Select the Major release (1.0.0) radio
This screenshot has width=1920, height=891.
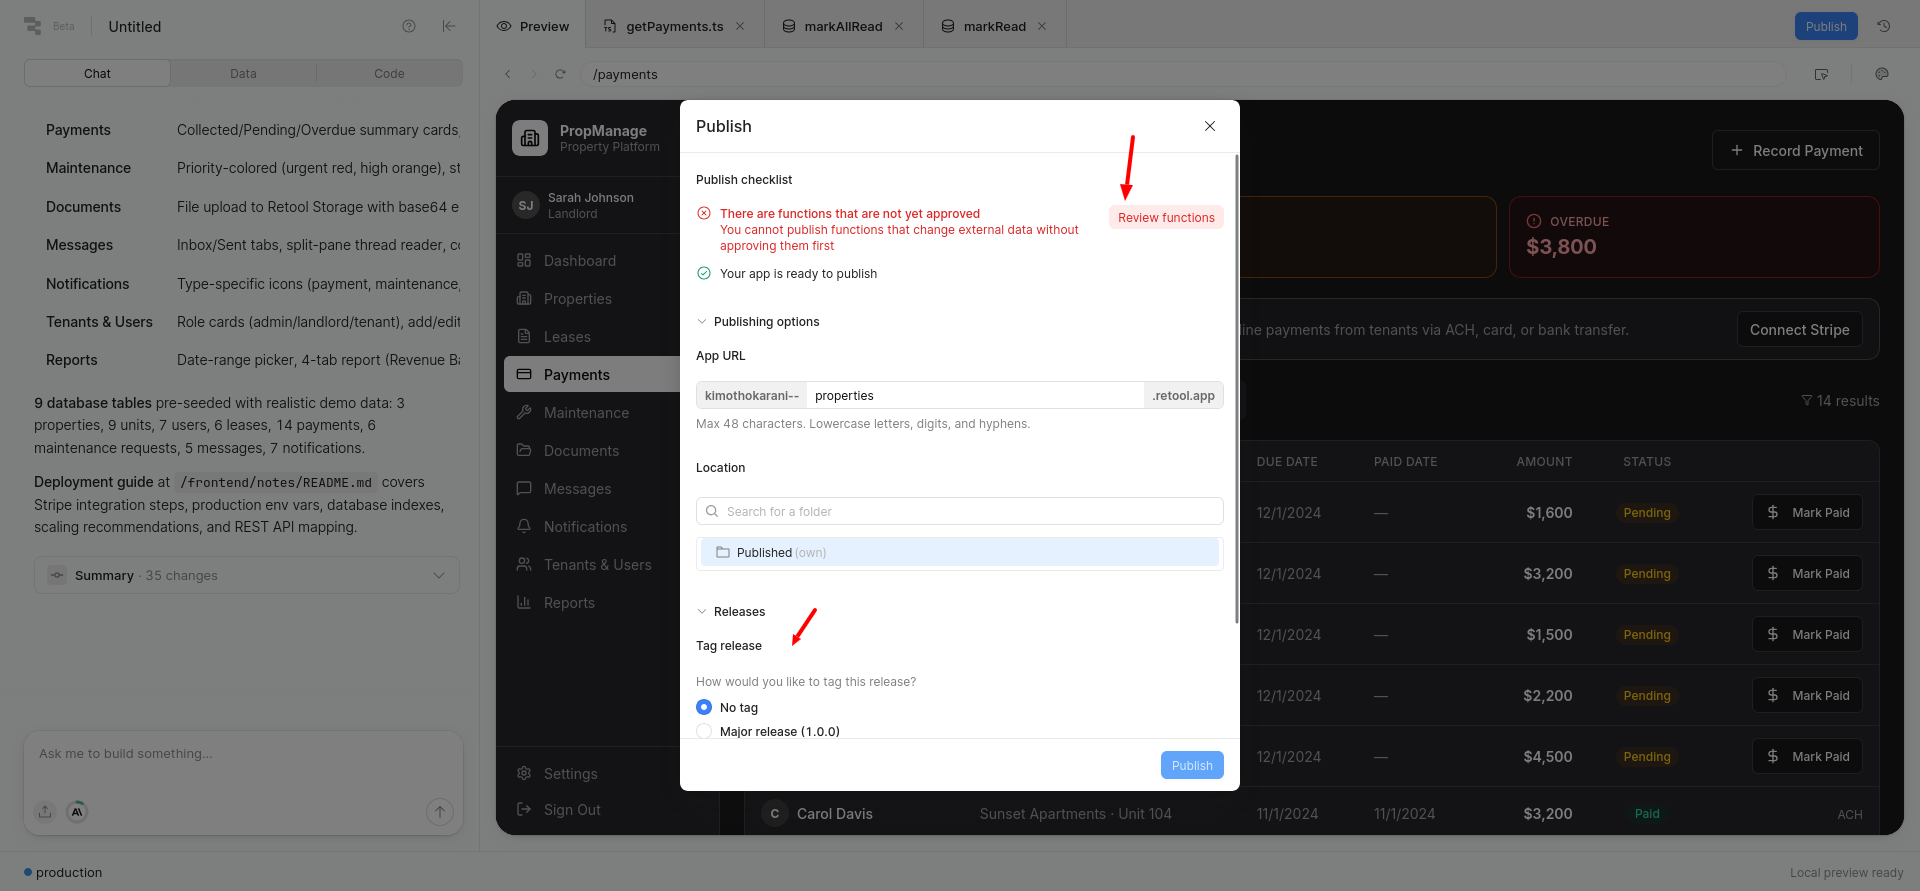click(x=704, y=731)
